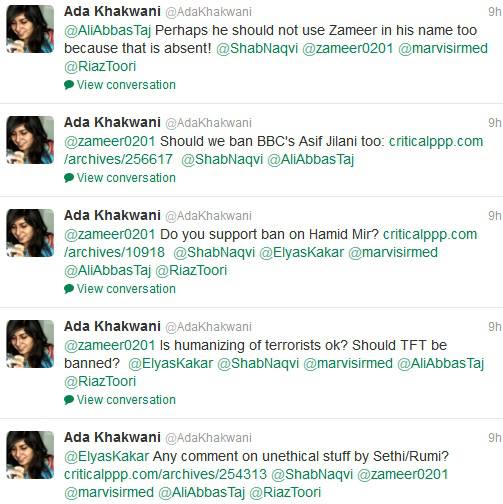
Task: Open avatar of the first tweet
Action: click(x=30, y=29)
